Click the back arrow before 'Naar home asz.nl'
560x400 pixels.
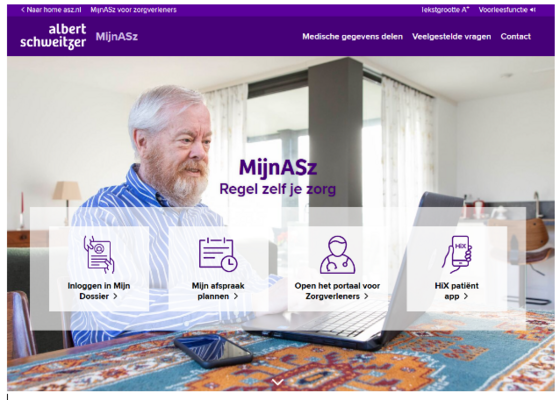coord(23,10)
